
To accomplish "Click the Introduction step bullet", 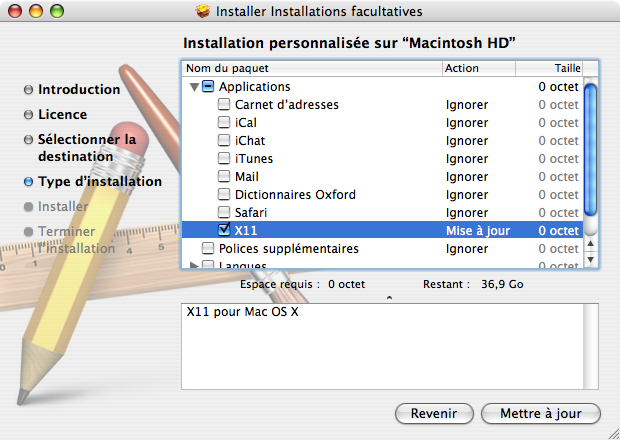I will click(28, 90).
